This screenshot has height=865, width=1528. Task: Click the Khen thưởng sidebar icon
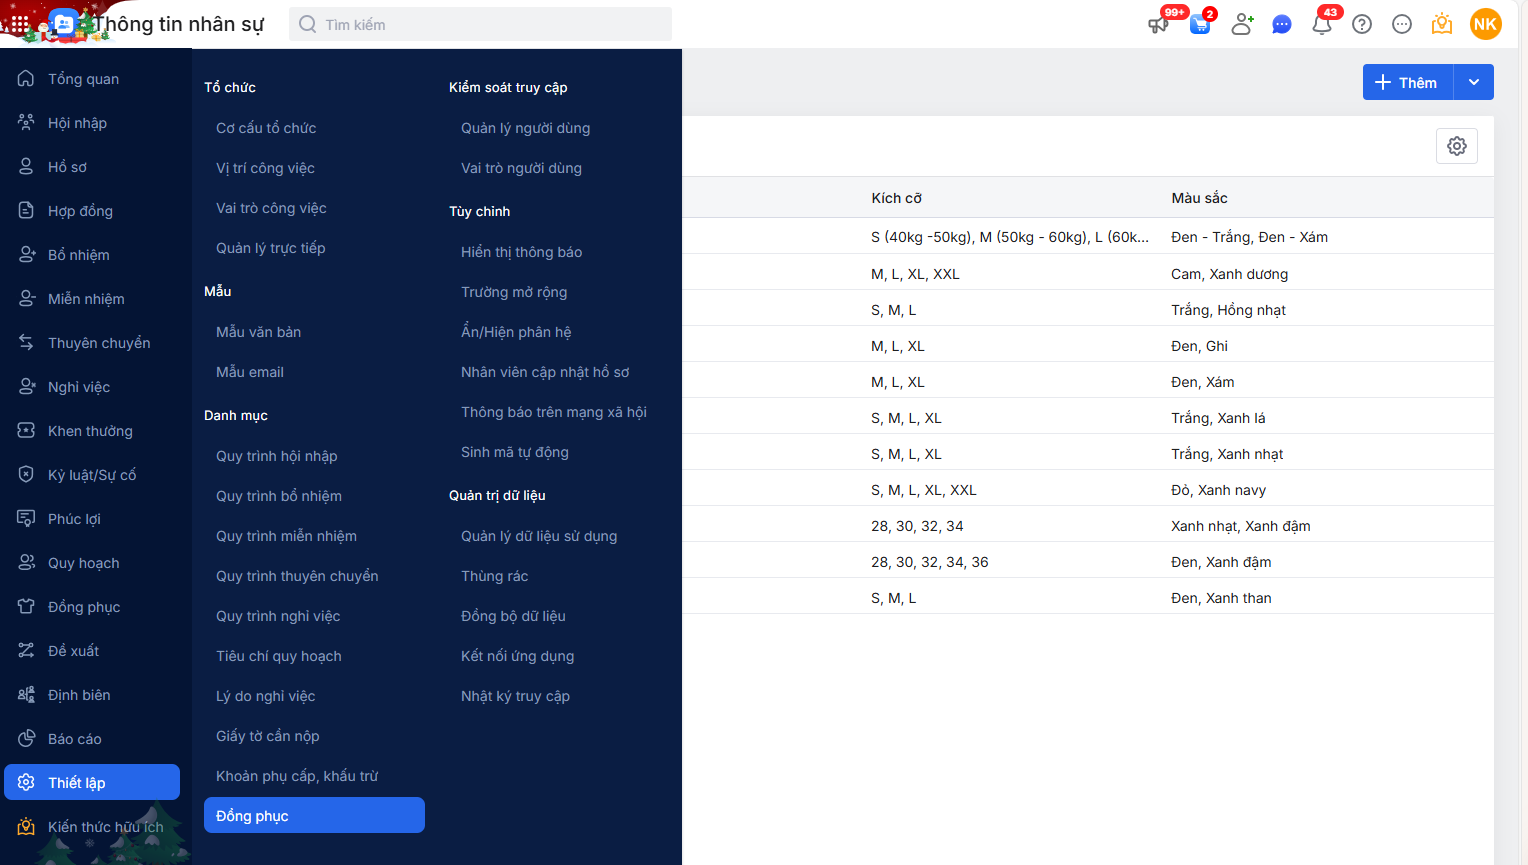tap(27, 430)
